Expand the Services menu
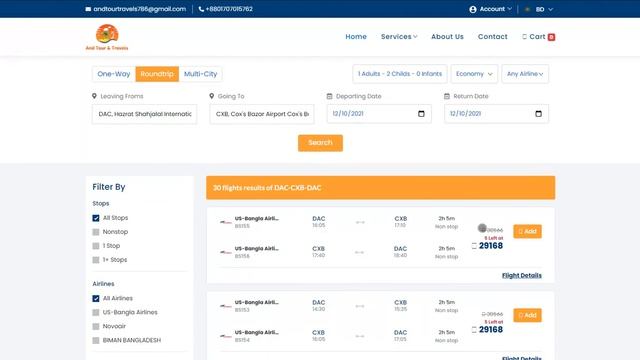The image size is (640, 360). 399,37
